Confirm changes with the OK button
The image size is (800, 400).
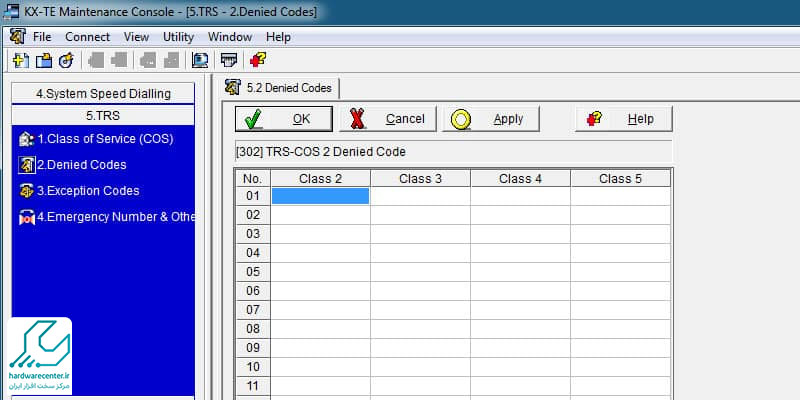[284, 119]
